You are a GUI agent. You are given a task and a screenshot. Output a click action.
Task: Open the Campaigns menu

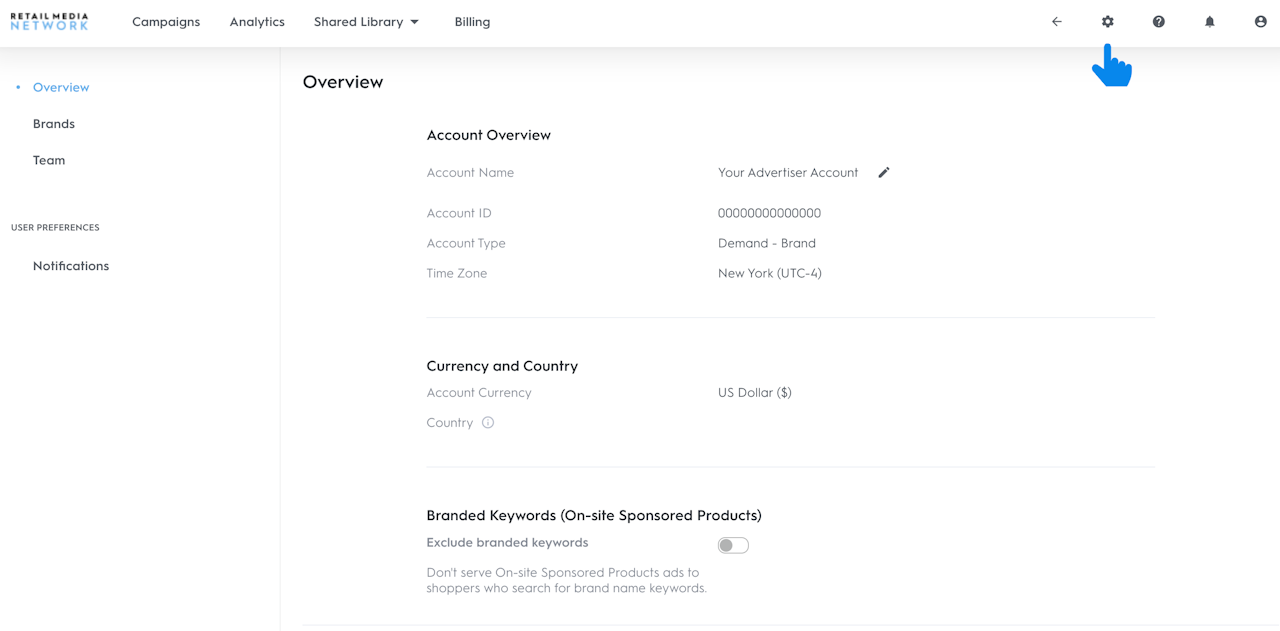(x=166, y=22)
